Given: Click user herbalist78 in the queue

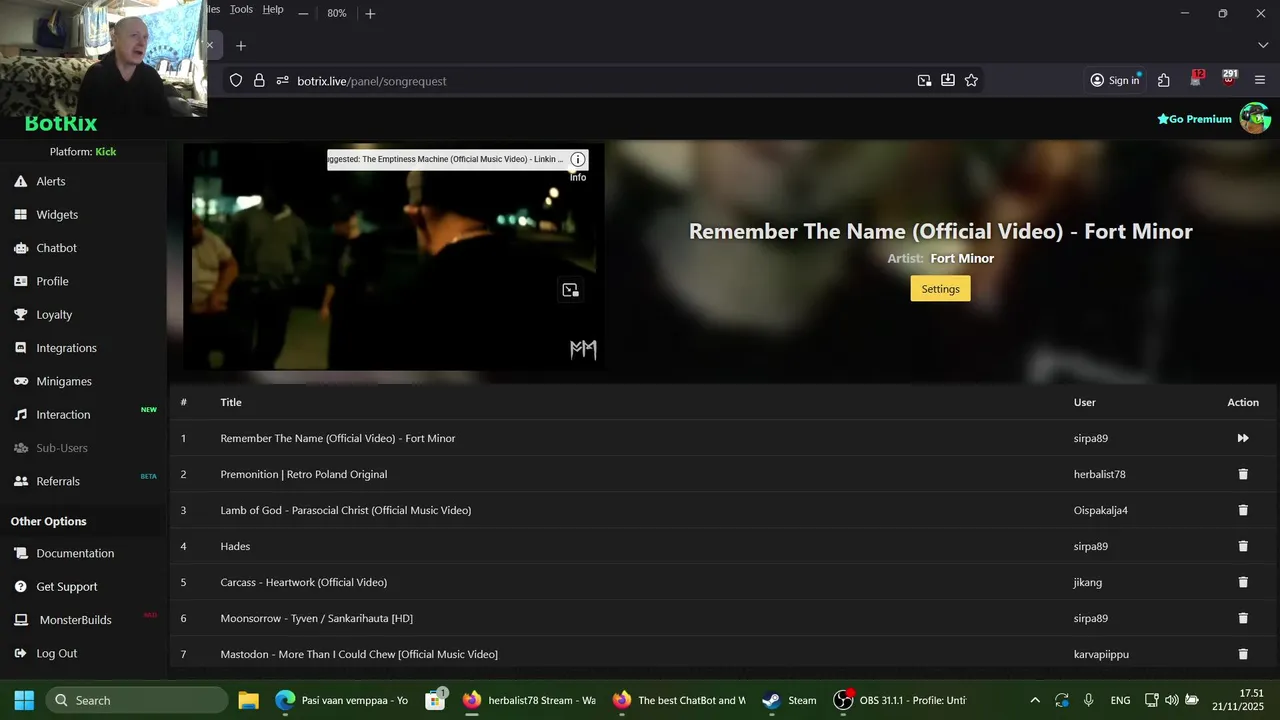Looking at the screenshot, I should tap(1100, 474).
